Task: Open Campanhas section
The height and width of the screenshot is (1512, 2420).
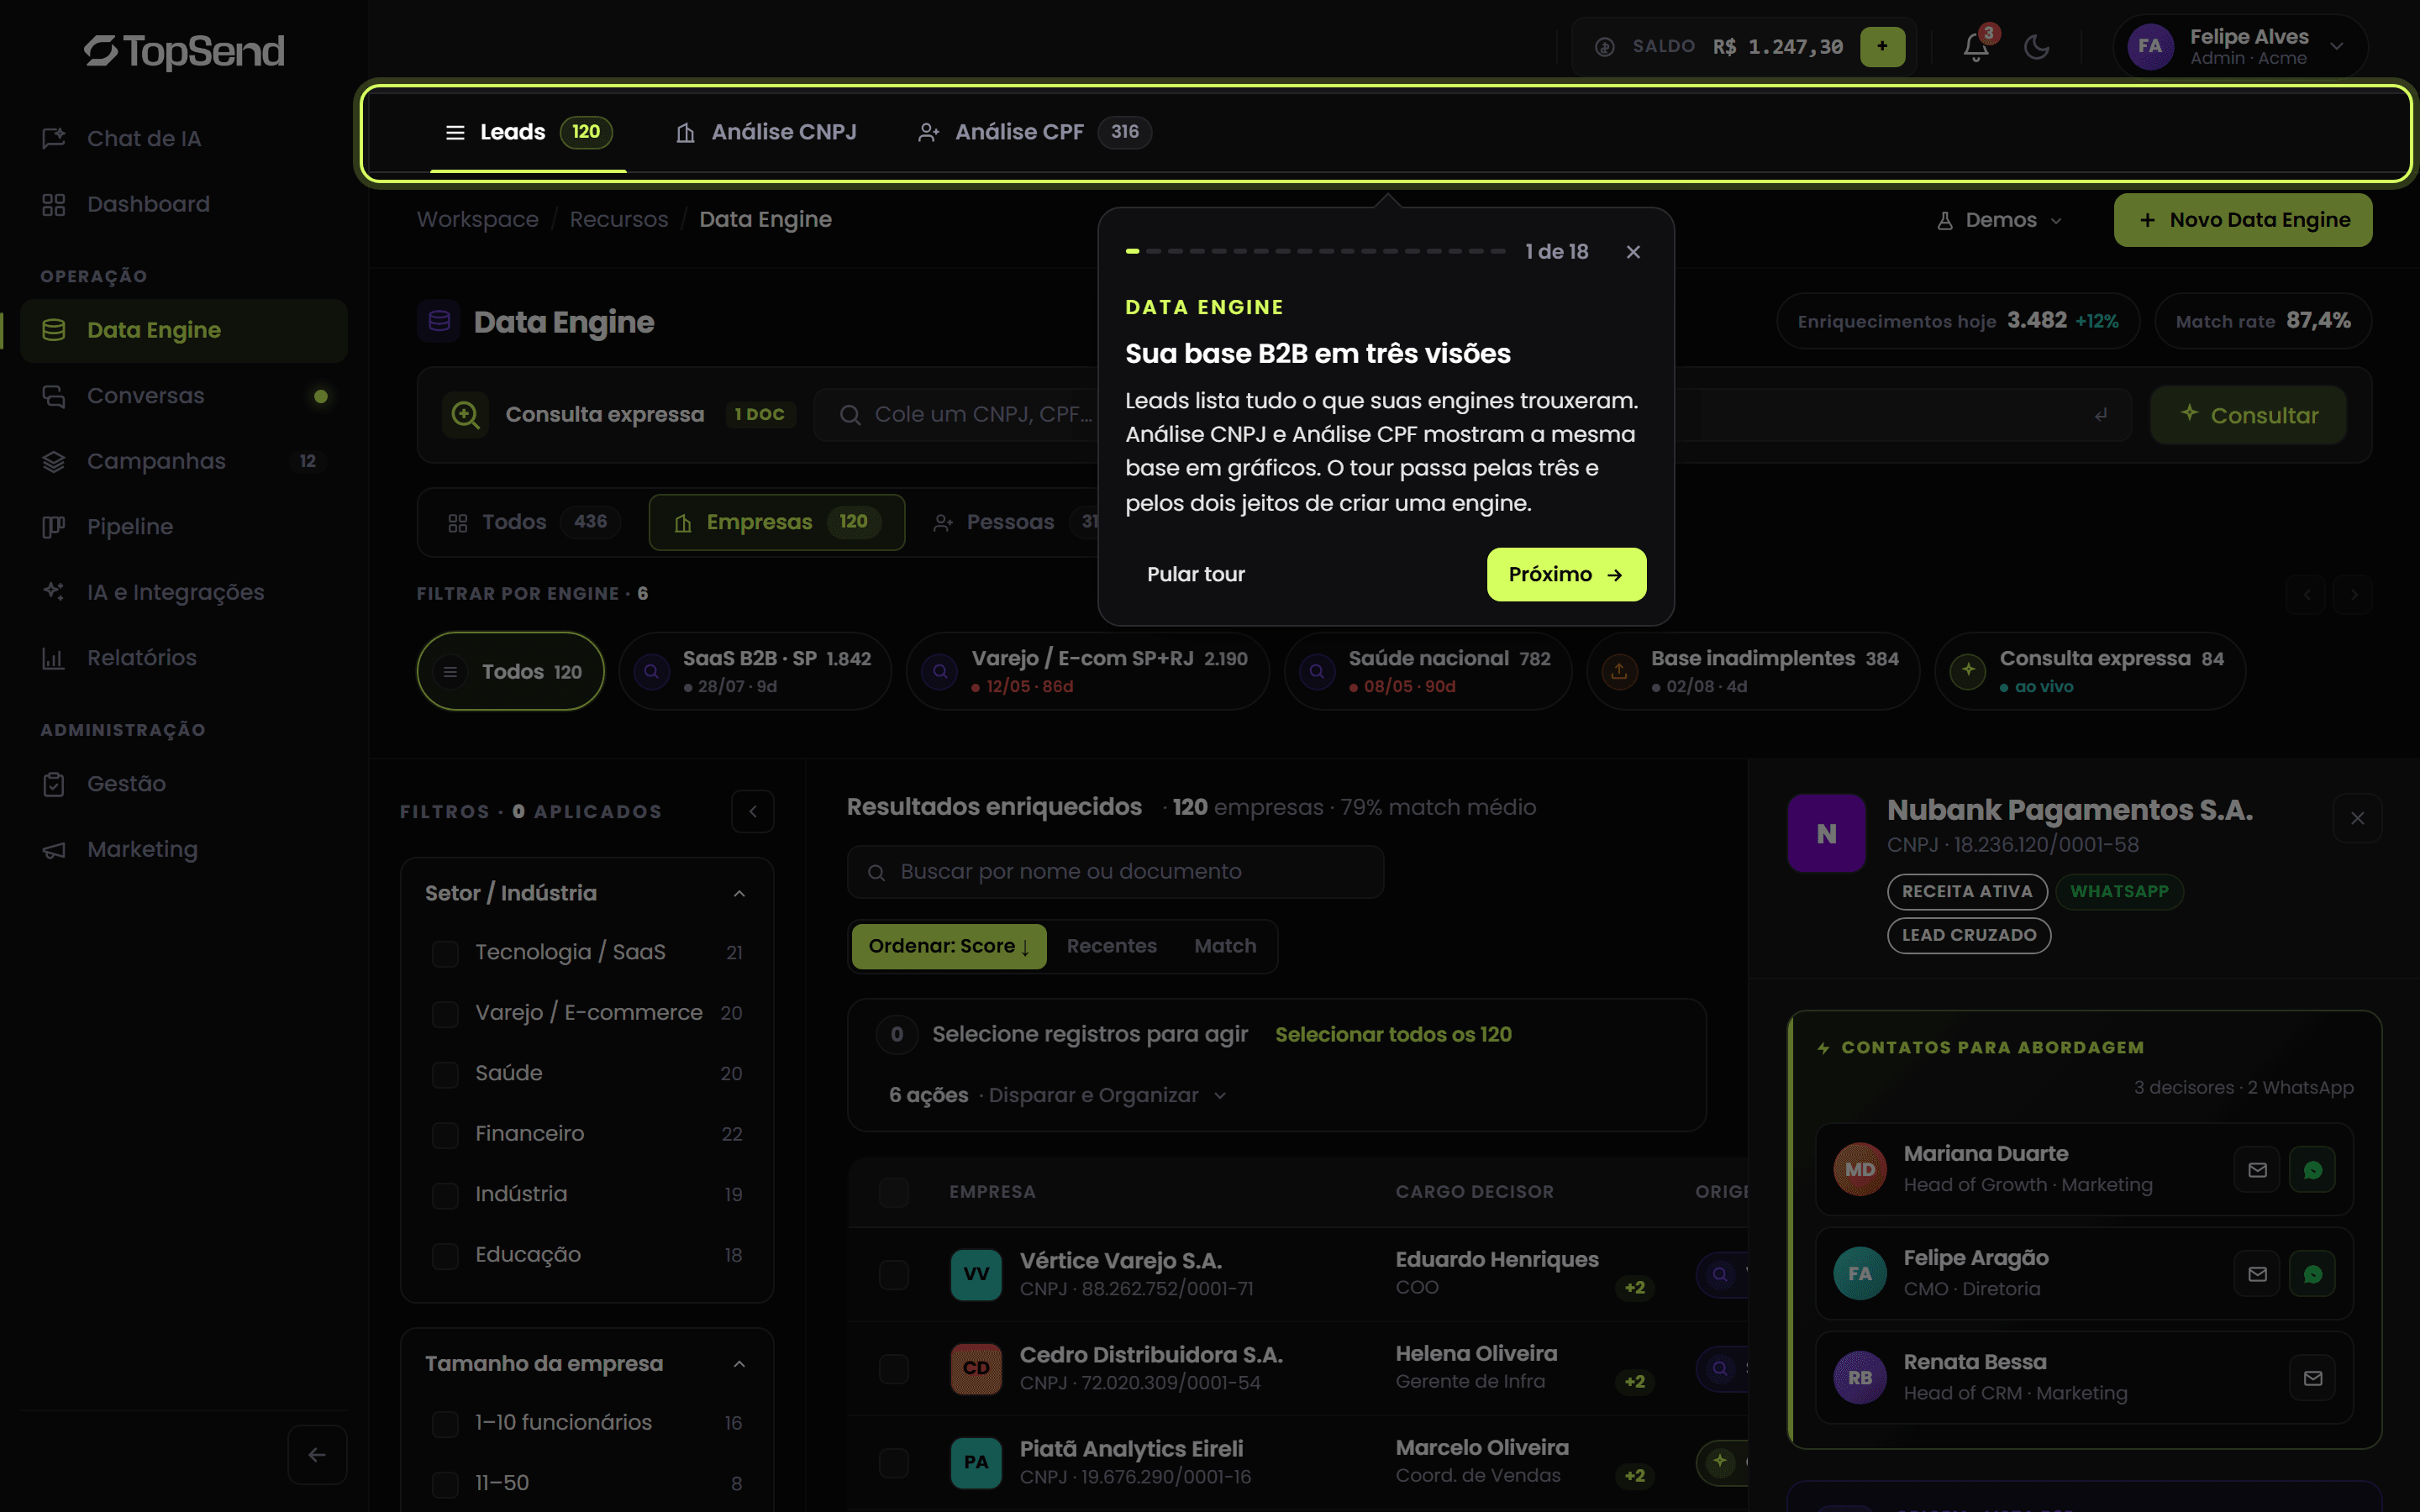Action: [x=183, y=461]
